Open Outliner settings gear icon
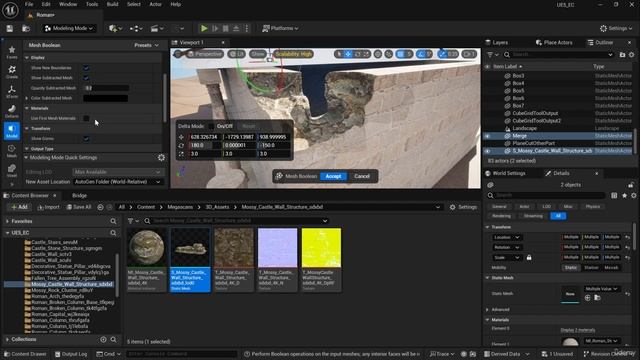The height and width of the screenshot is (360, 640). tap(631, 54)
